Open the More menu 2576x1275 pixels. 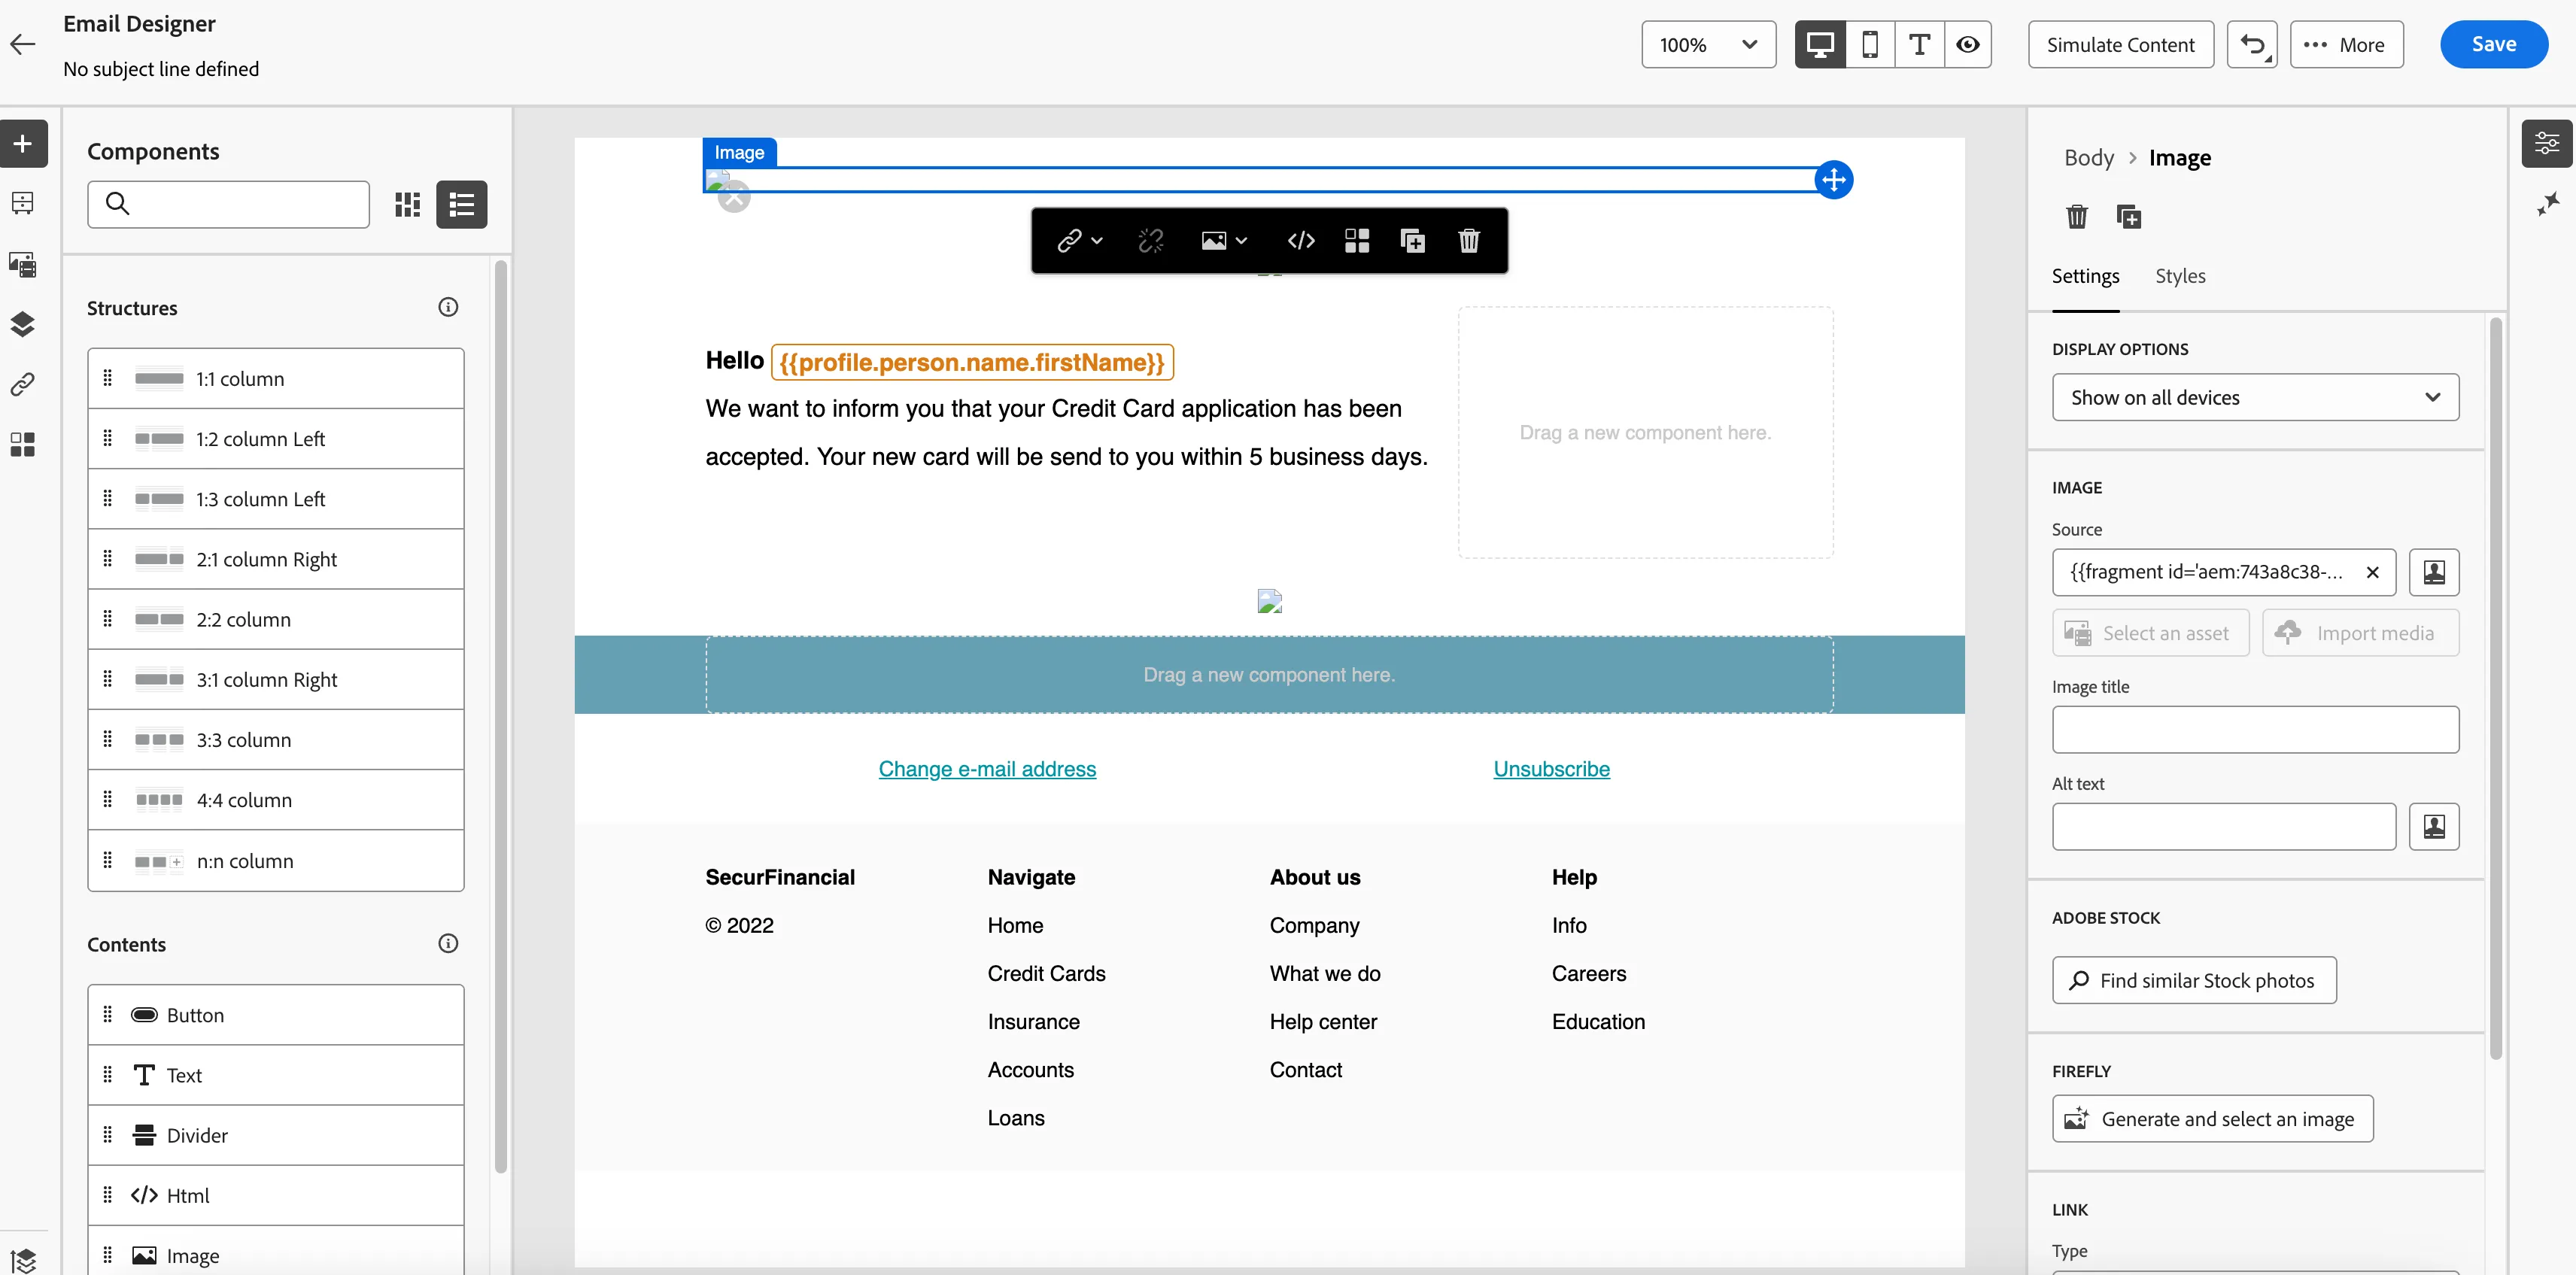coord(2346,44)
